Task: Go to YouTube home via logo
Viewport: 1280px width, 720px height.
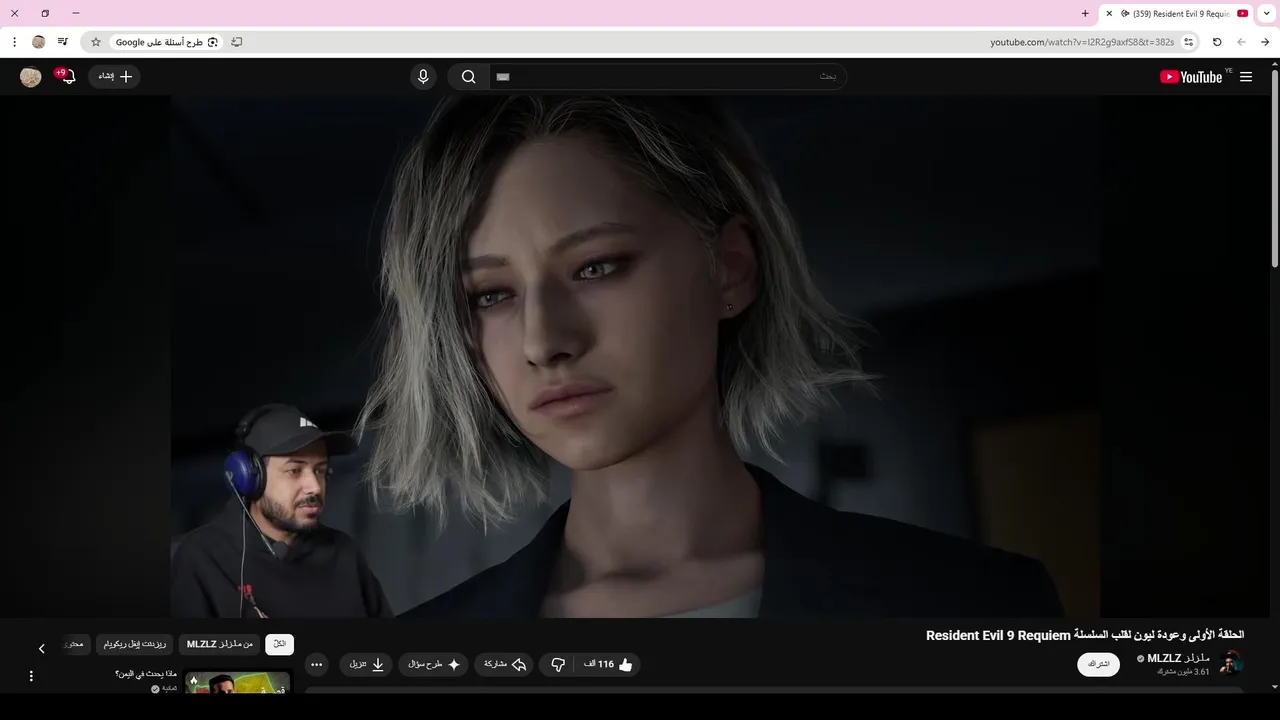Action: tap(1191, 77)
